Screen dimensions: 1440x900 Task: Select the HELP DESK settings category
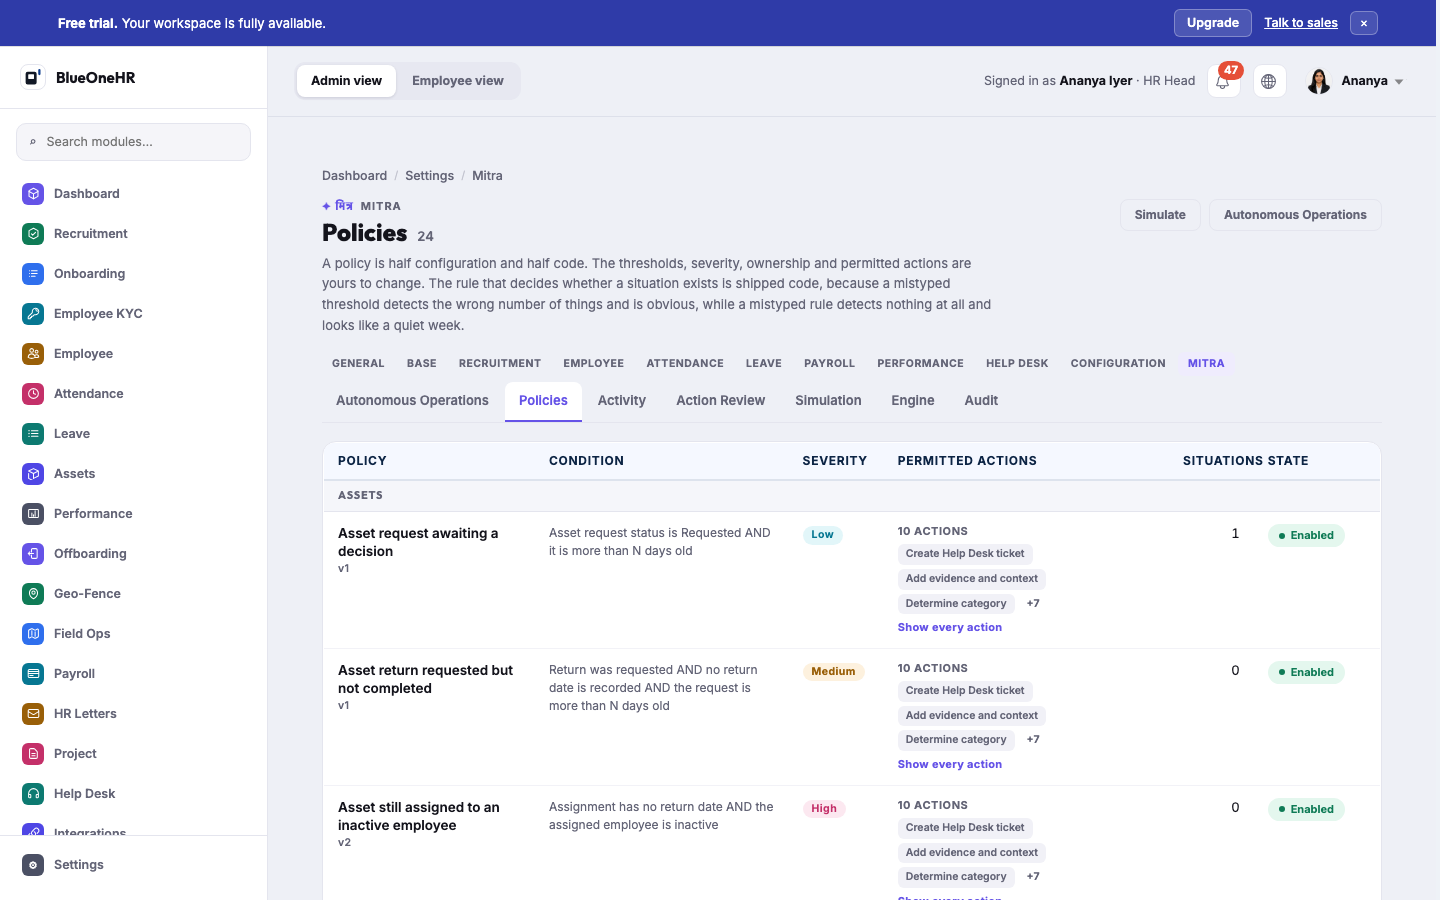pos(1017,364)
